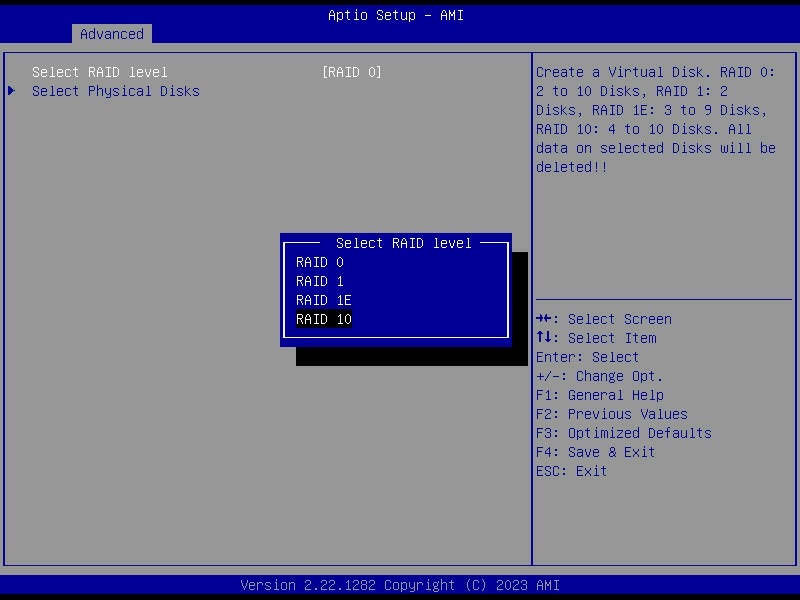Click the Version 2.22.1282 copyright footer
Screen dimensions: 800x600
[x=400, y=585]
